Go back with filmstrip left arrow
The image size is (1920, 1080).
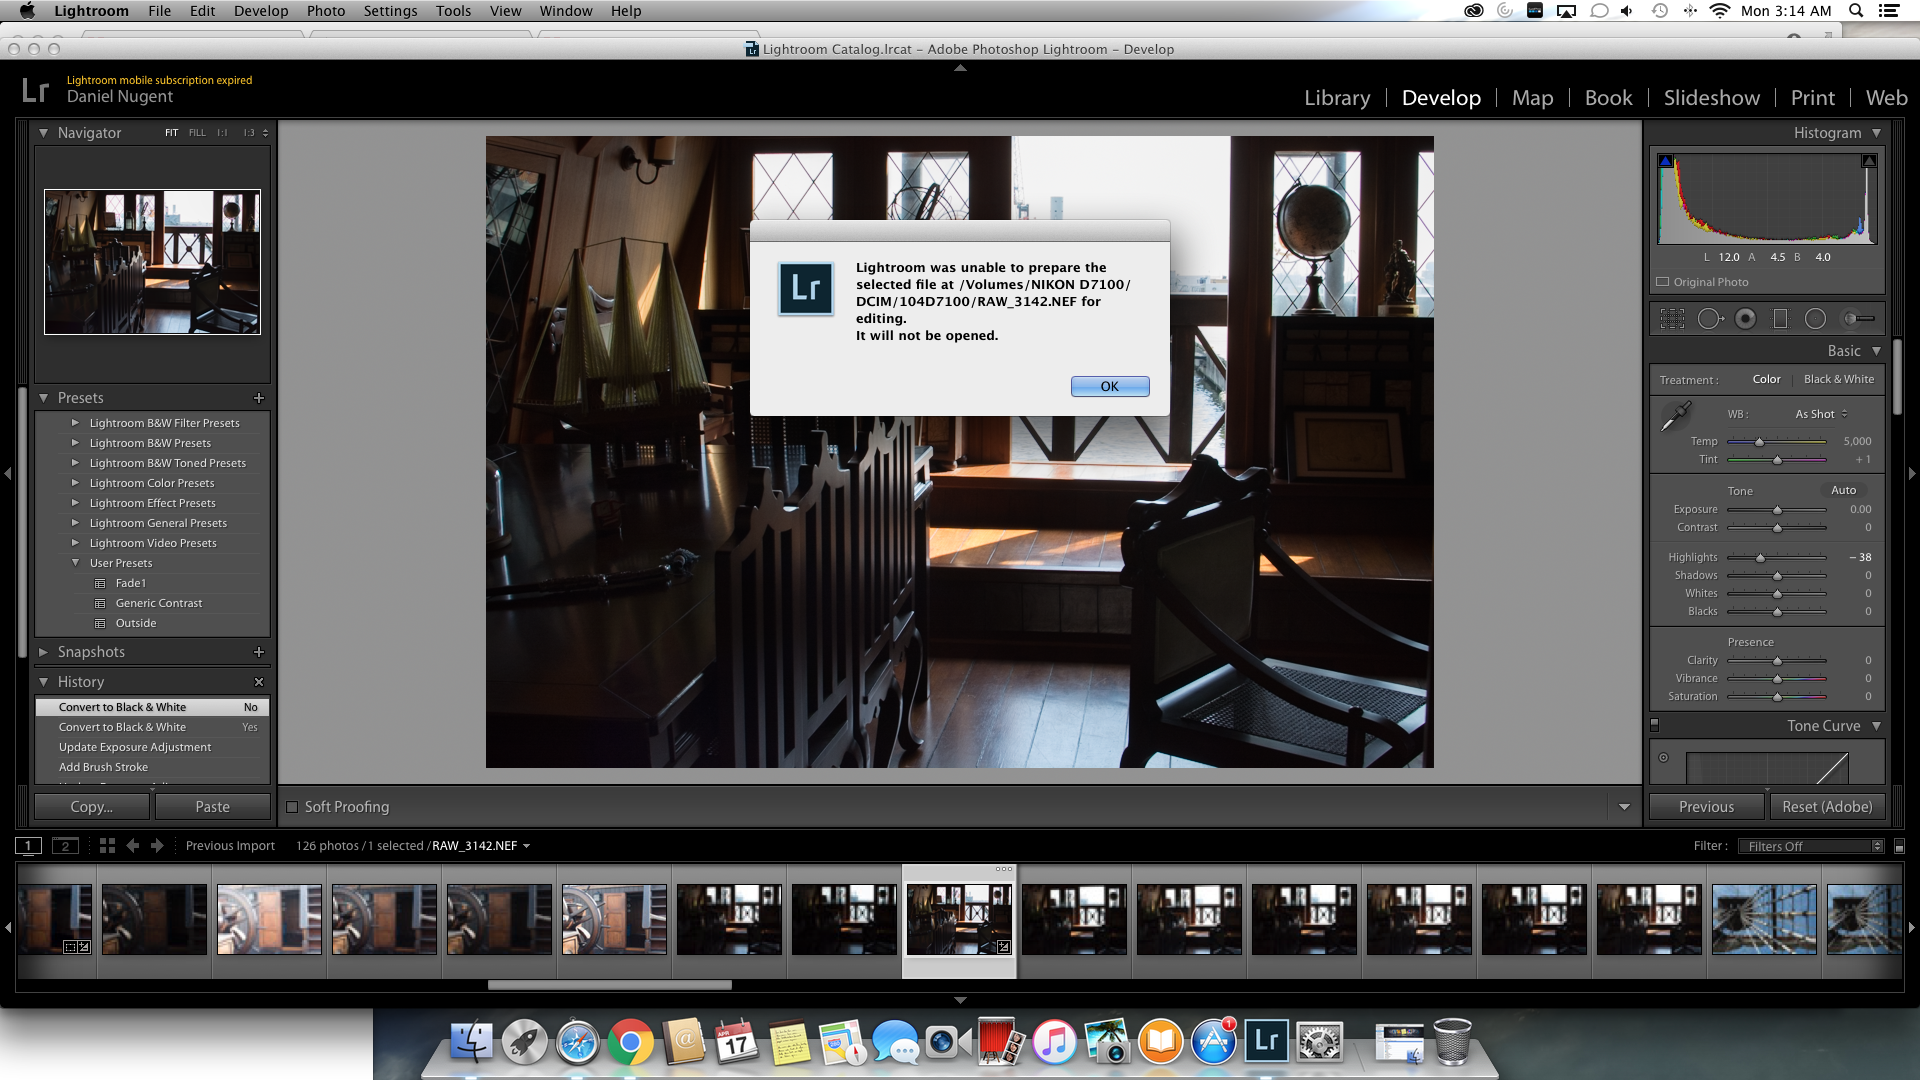pos(133,846)
